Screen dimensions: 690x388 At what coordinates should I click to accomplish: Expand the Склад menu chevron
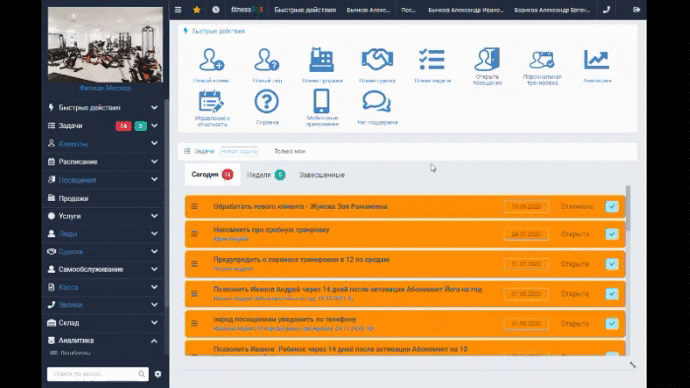(154, 322)
